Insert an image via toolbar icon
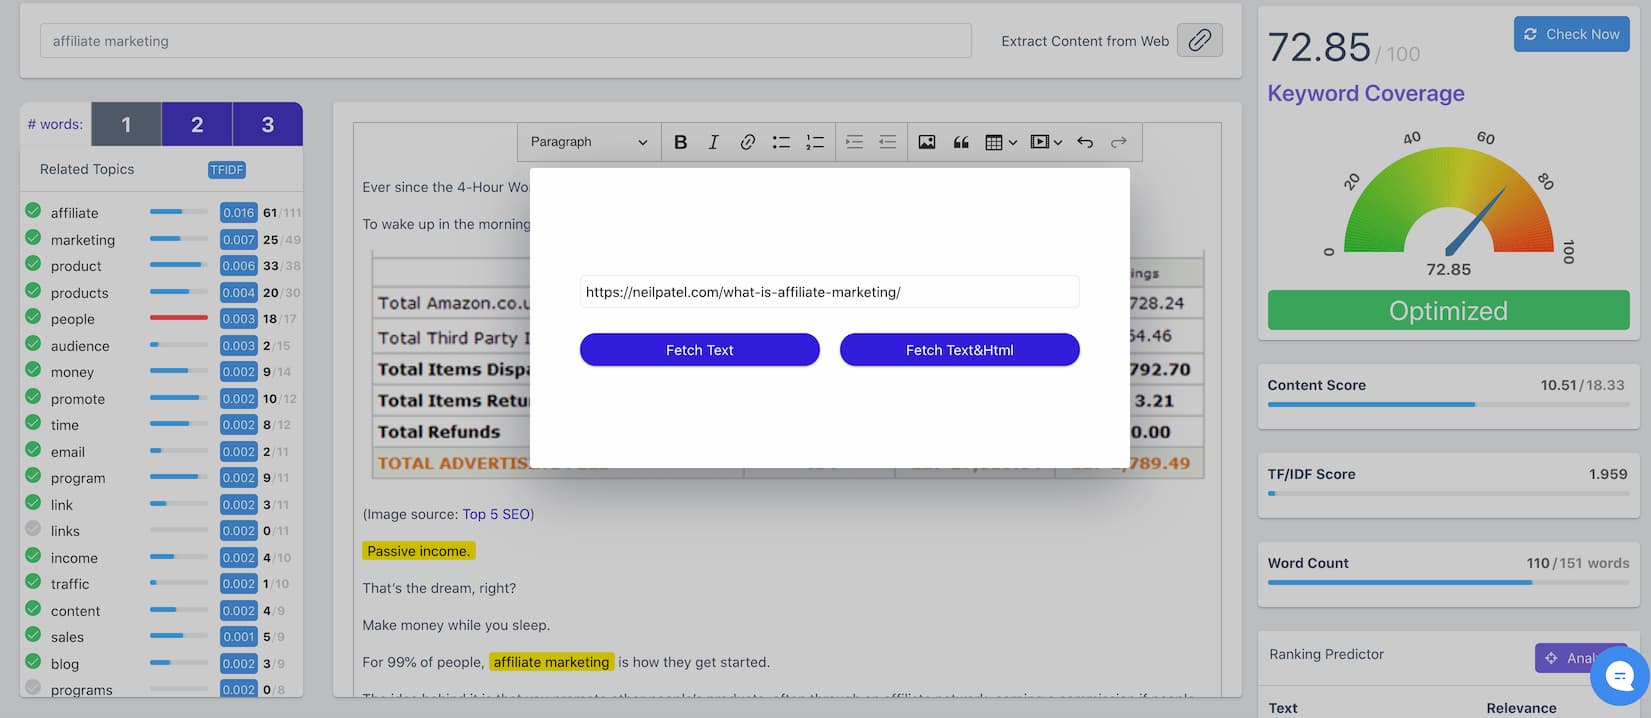Viewport: 1651px width, 718px height. pyautogui.click(x=927, y=142)
